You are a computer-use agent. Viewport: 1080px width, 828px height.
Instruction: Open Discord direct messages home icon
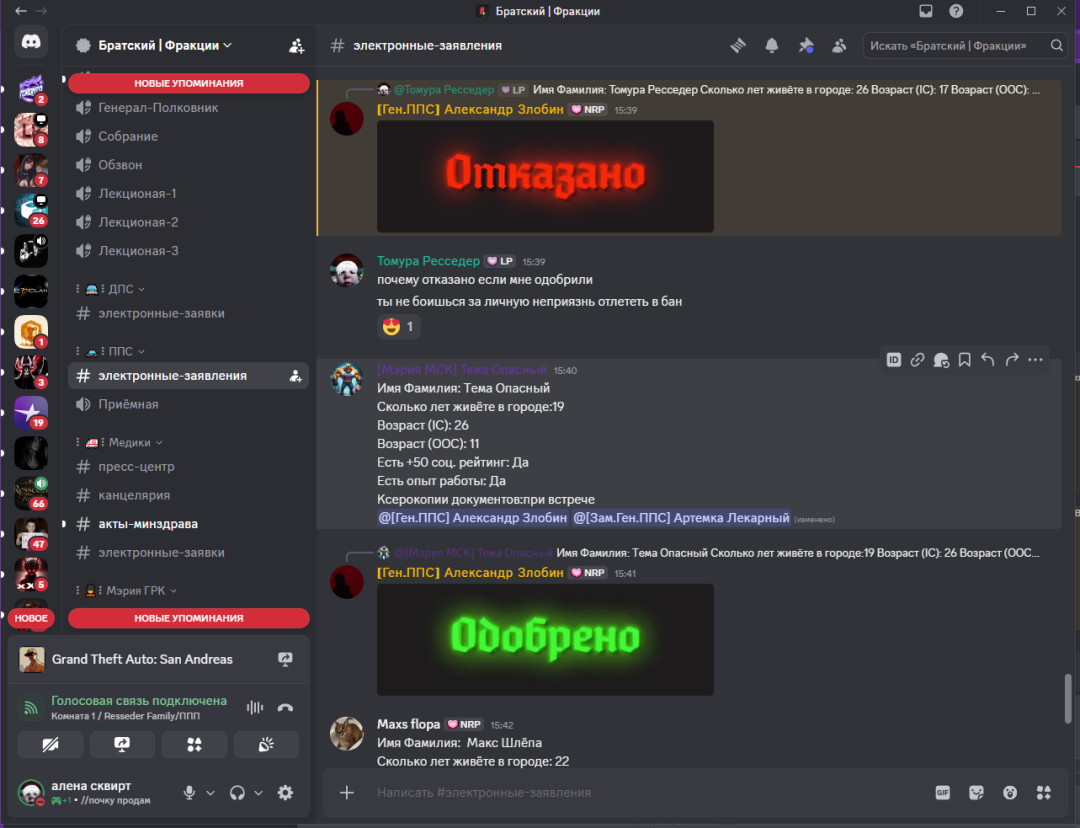[31, 42]
